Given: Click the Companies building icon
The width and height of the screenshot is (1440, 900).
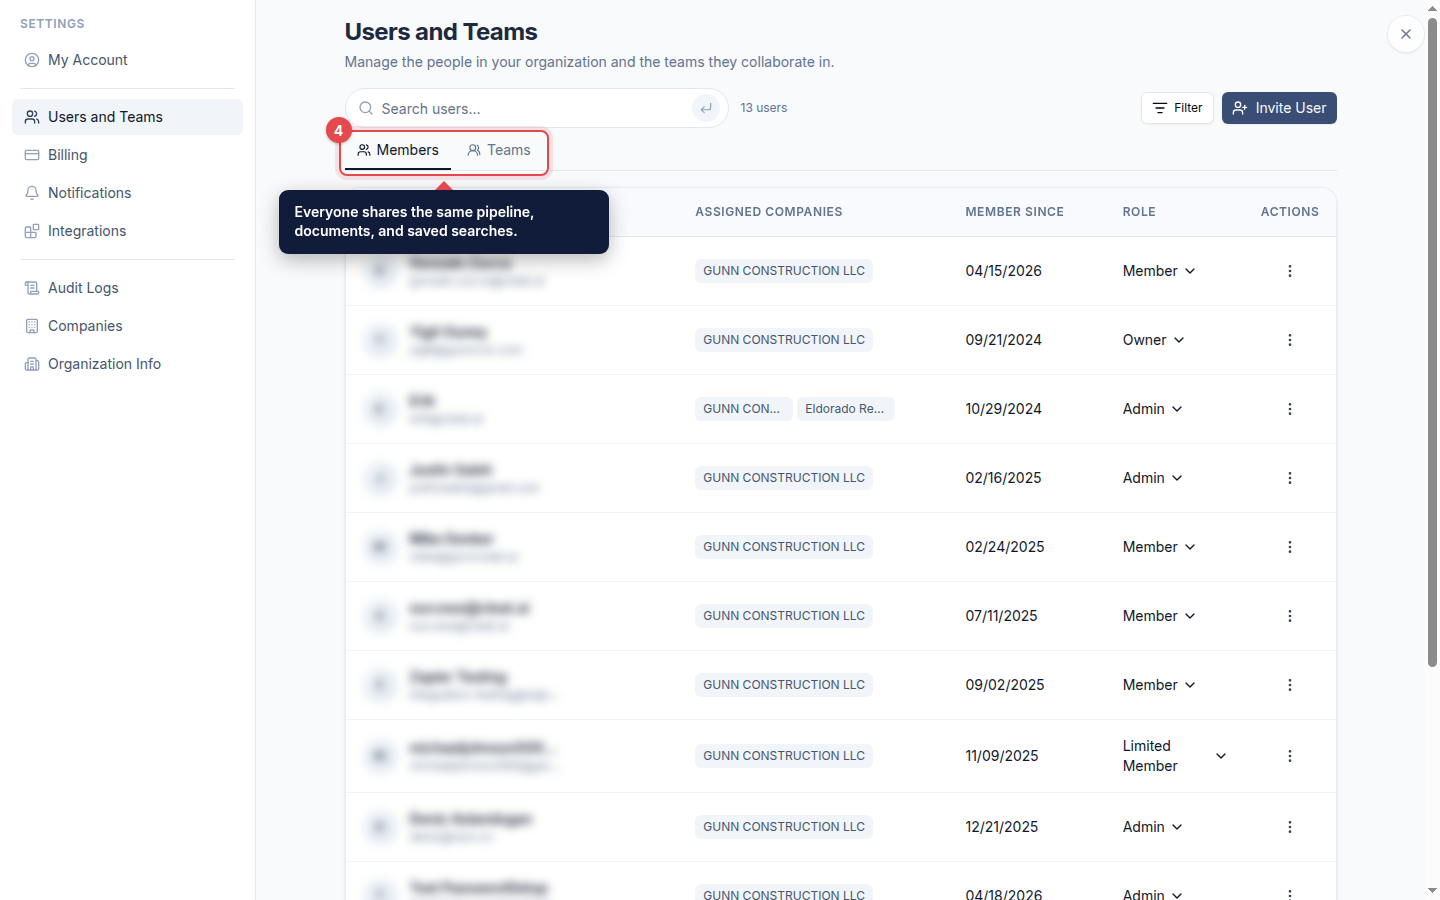Looking at the screenshot, I should click(32, 326).
